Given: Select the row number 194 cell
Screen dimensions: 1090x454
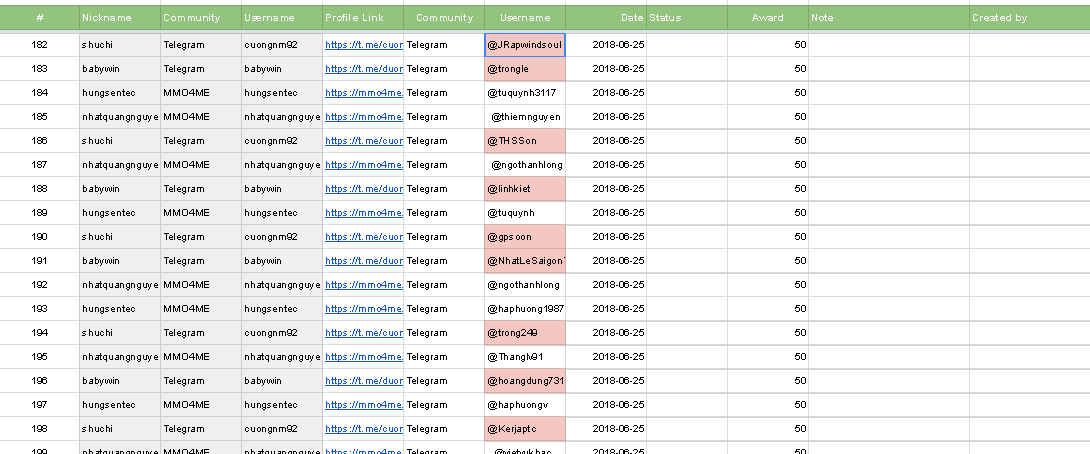Looking at the screenshot, I should pos(40,333).
